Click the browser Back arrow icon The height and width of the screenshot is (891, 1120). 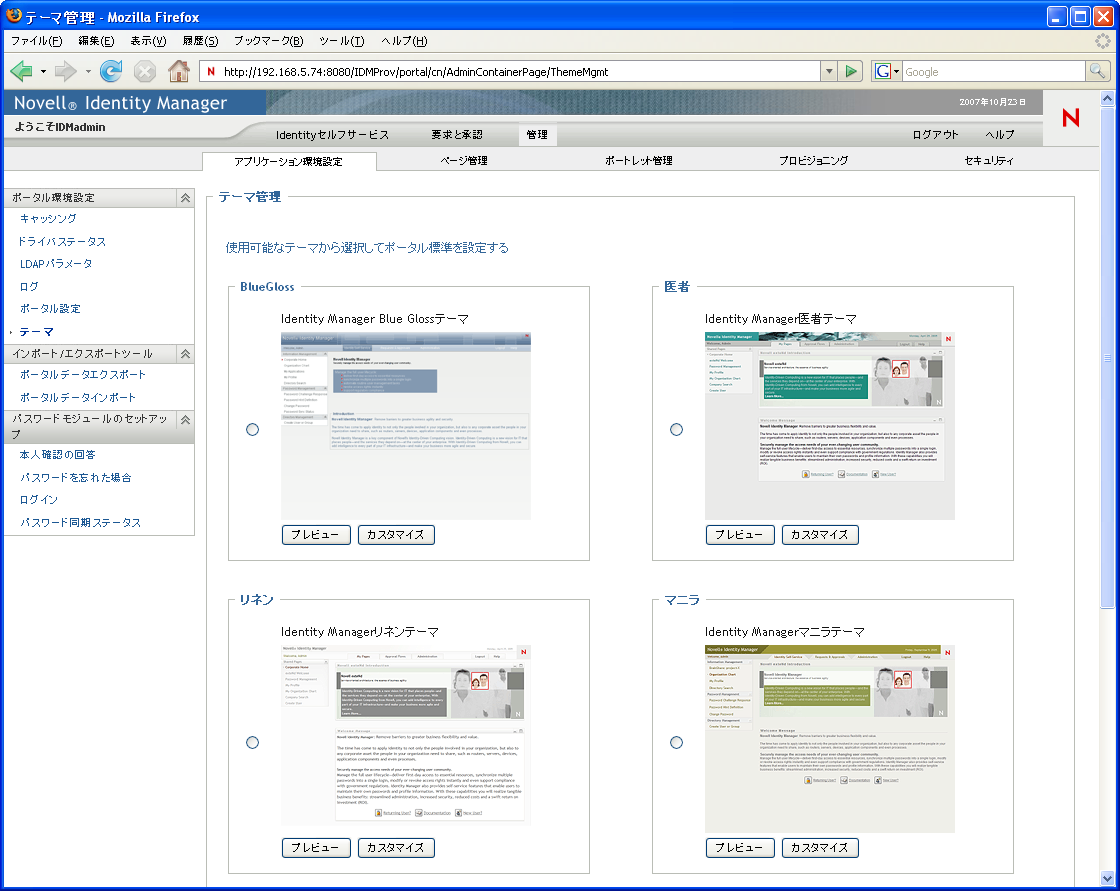pyautogui.click(x=21, y=71)
